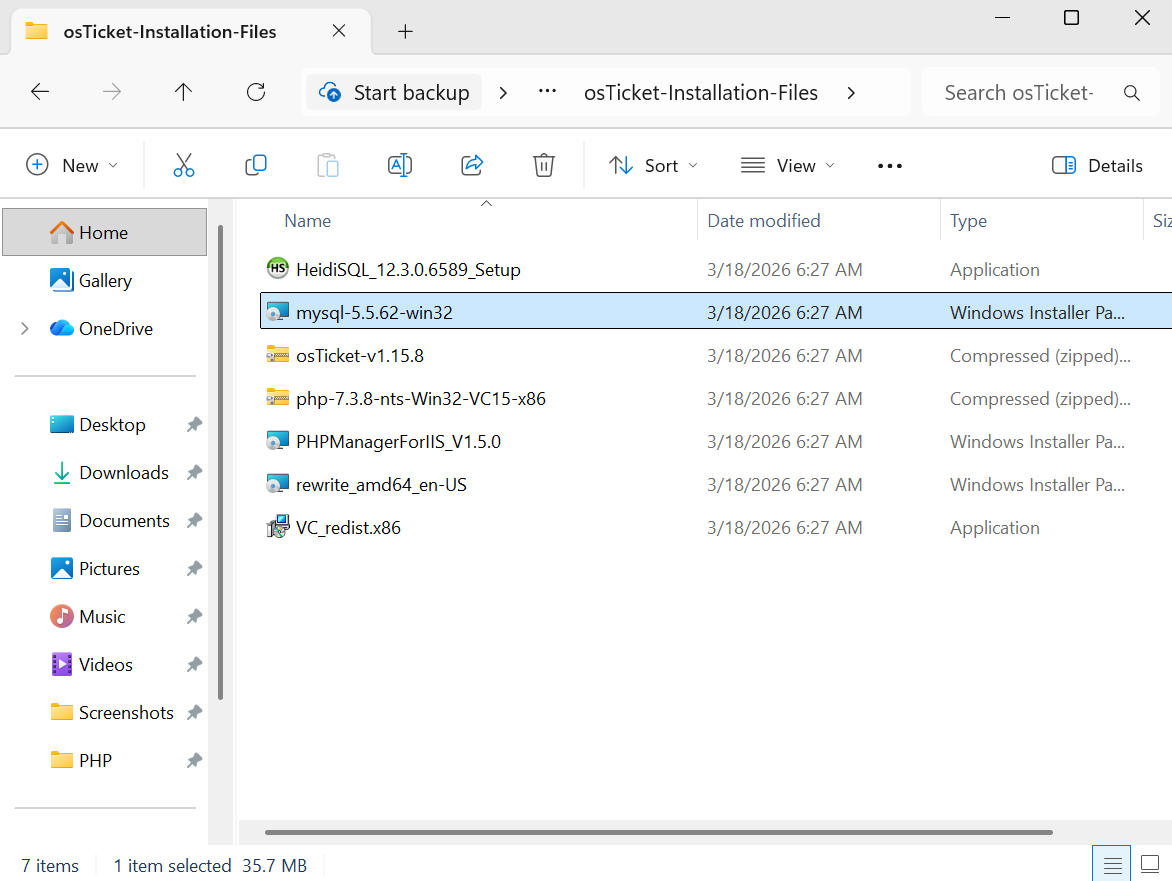This screenshot has width=1172, height=881.
Task: Expand breadcrumb chevron after Start backup
Action: pyautogui.click(x=503, y=93)
